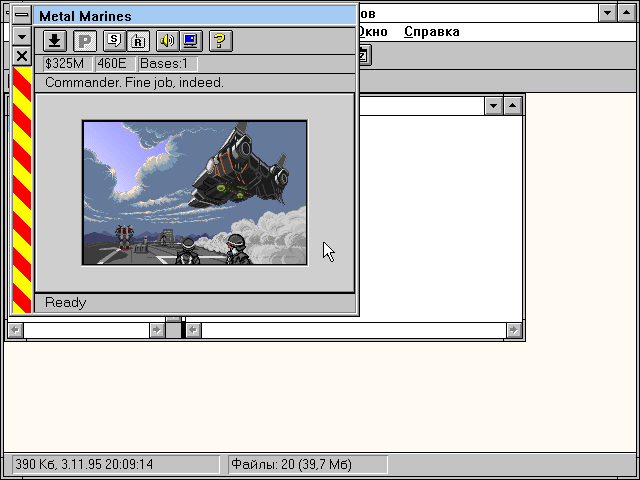Toggle sound with the speaker icon
The height and width of the screenshot is (480, 640).
[167, 41]
